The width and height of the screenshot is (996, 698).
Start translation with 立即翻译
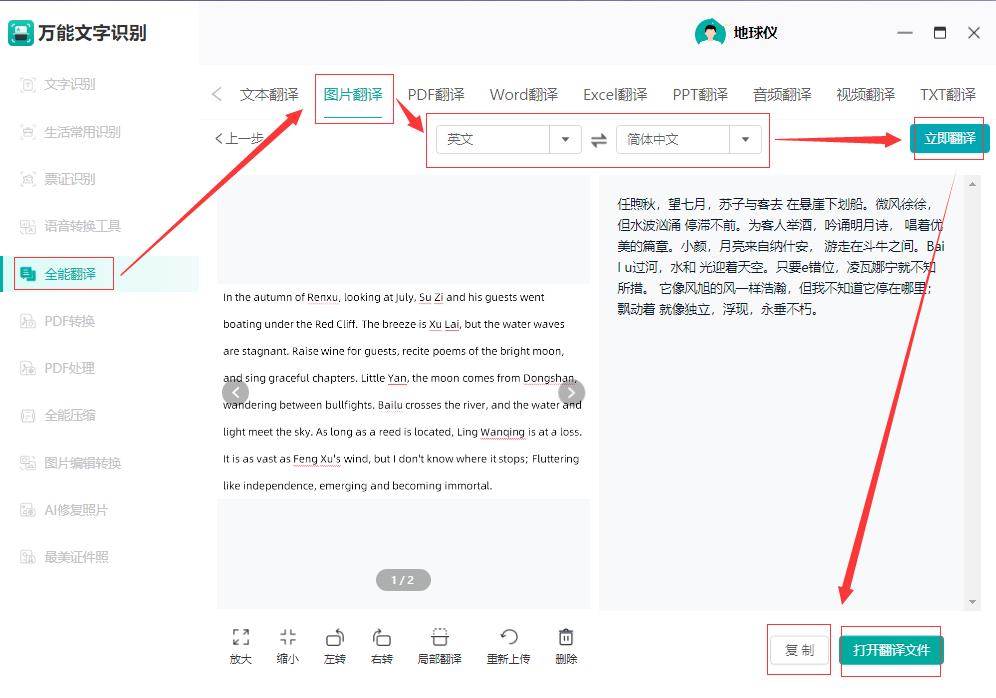948,139
